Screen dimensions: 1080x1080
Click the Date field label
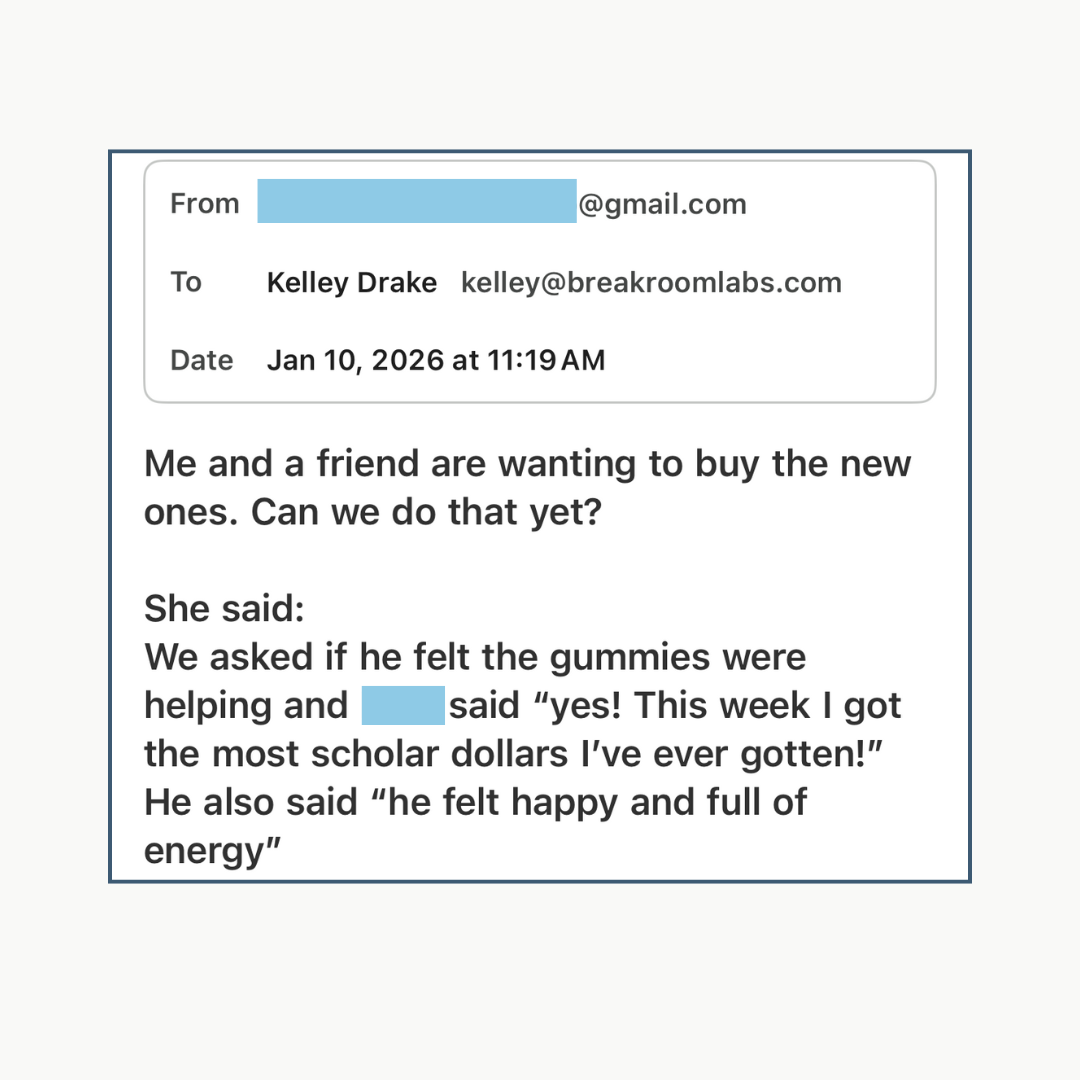[x=202, y=360]
